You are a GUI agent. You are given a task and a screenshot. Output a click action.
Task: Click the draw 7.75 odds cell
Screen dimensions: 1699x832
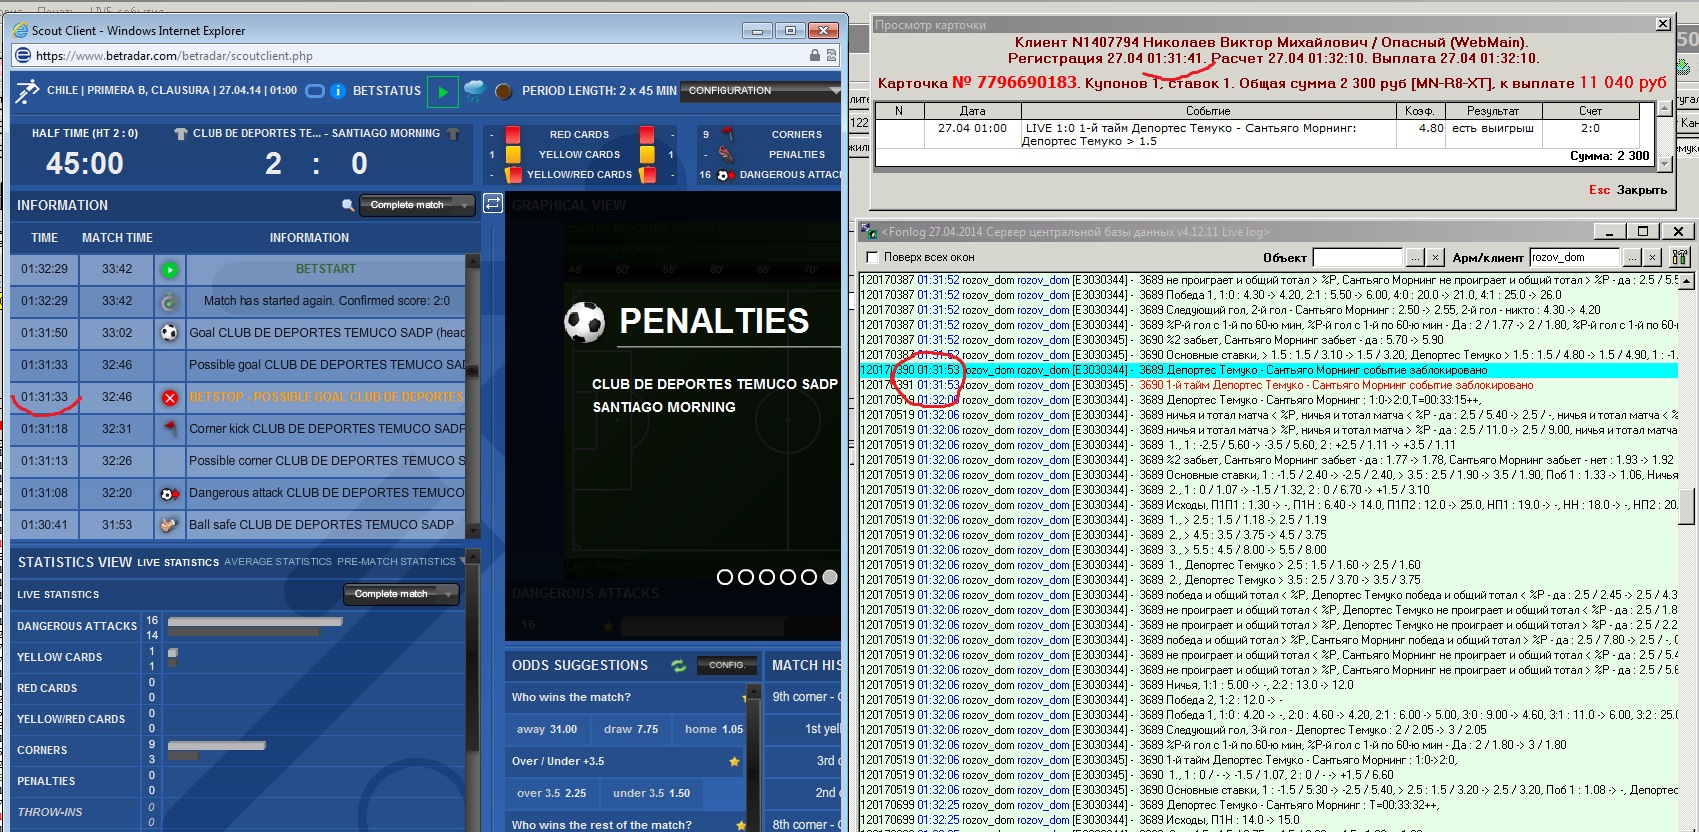click(631, 729)
